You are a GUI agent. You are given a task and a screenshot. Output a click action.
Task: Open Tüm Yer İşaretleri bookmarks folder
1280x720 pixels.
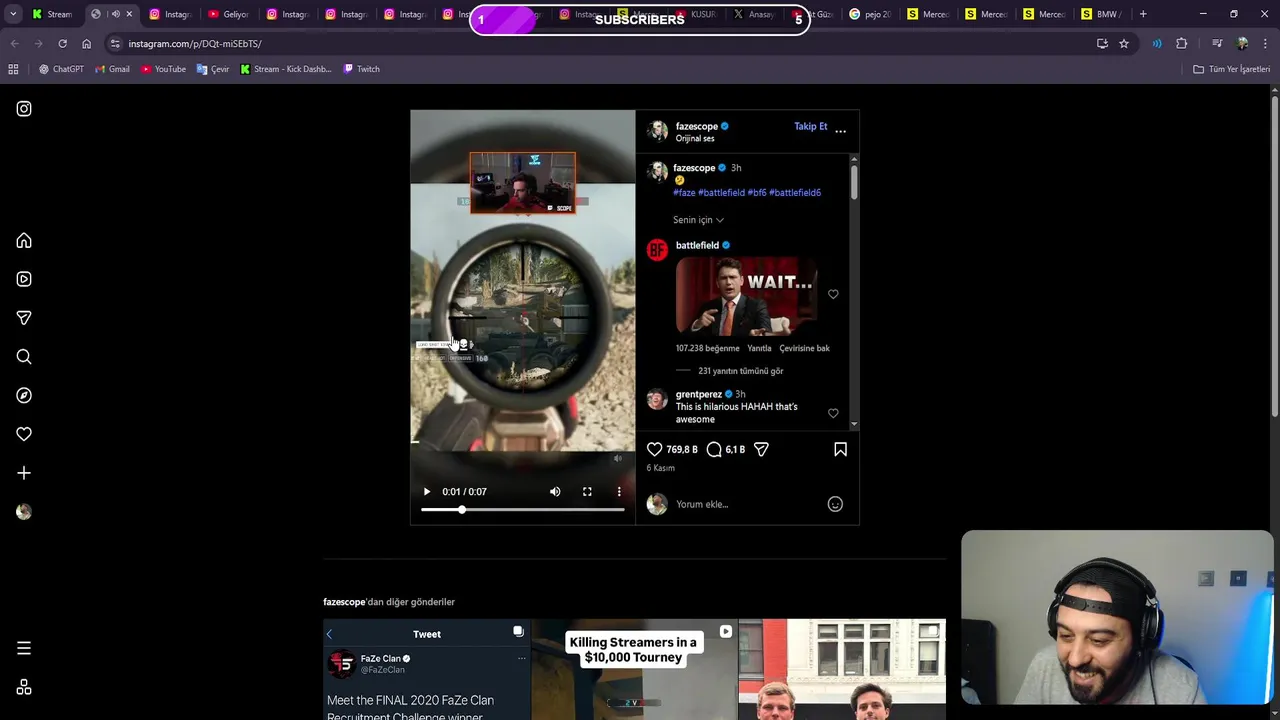(x=1231, y=69)
